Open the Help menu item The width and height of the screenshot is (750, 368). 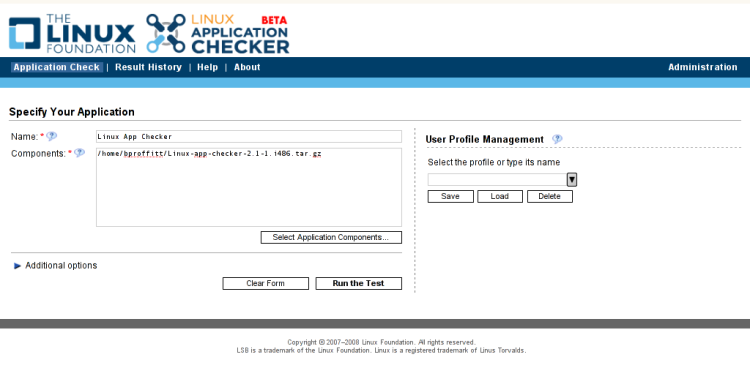click(208, 67)
